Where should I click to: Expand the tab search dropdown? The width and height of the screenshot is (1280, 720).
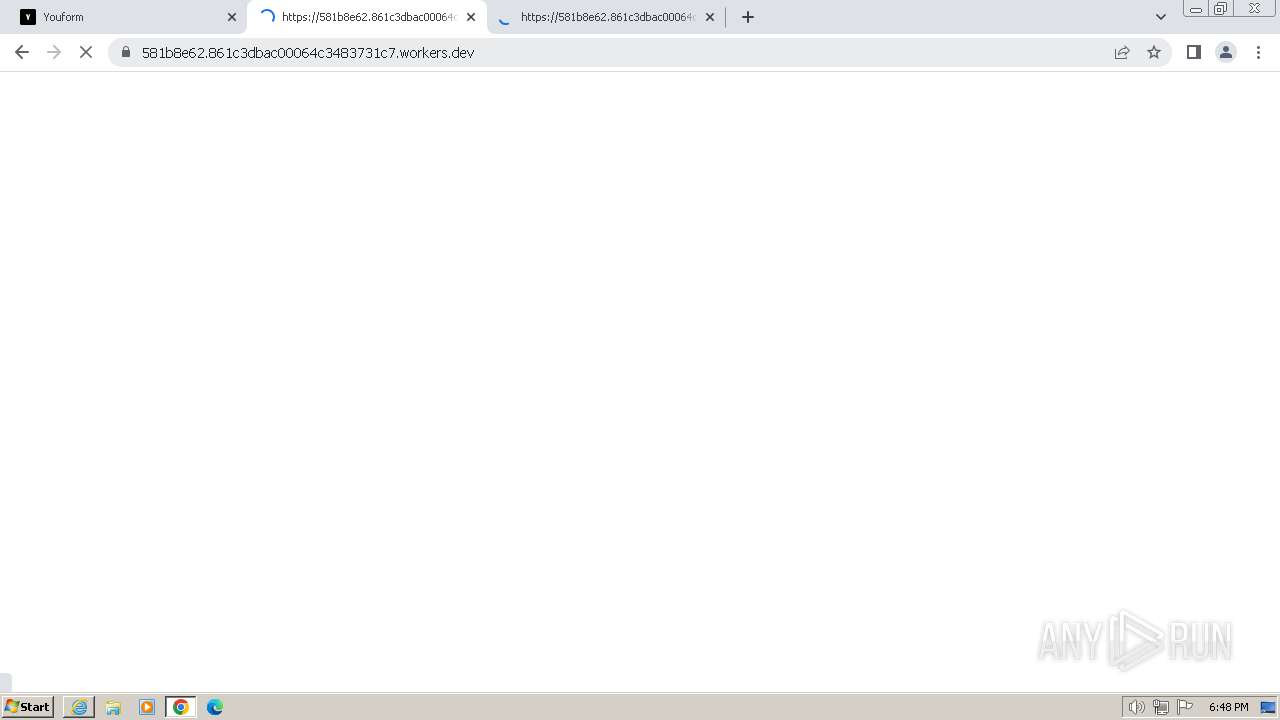click(1161, 17)
